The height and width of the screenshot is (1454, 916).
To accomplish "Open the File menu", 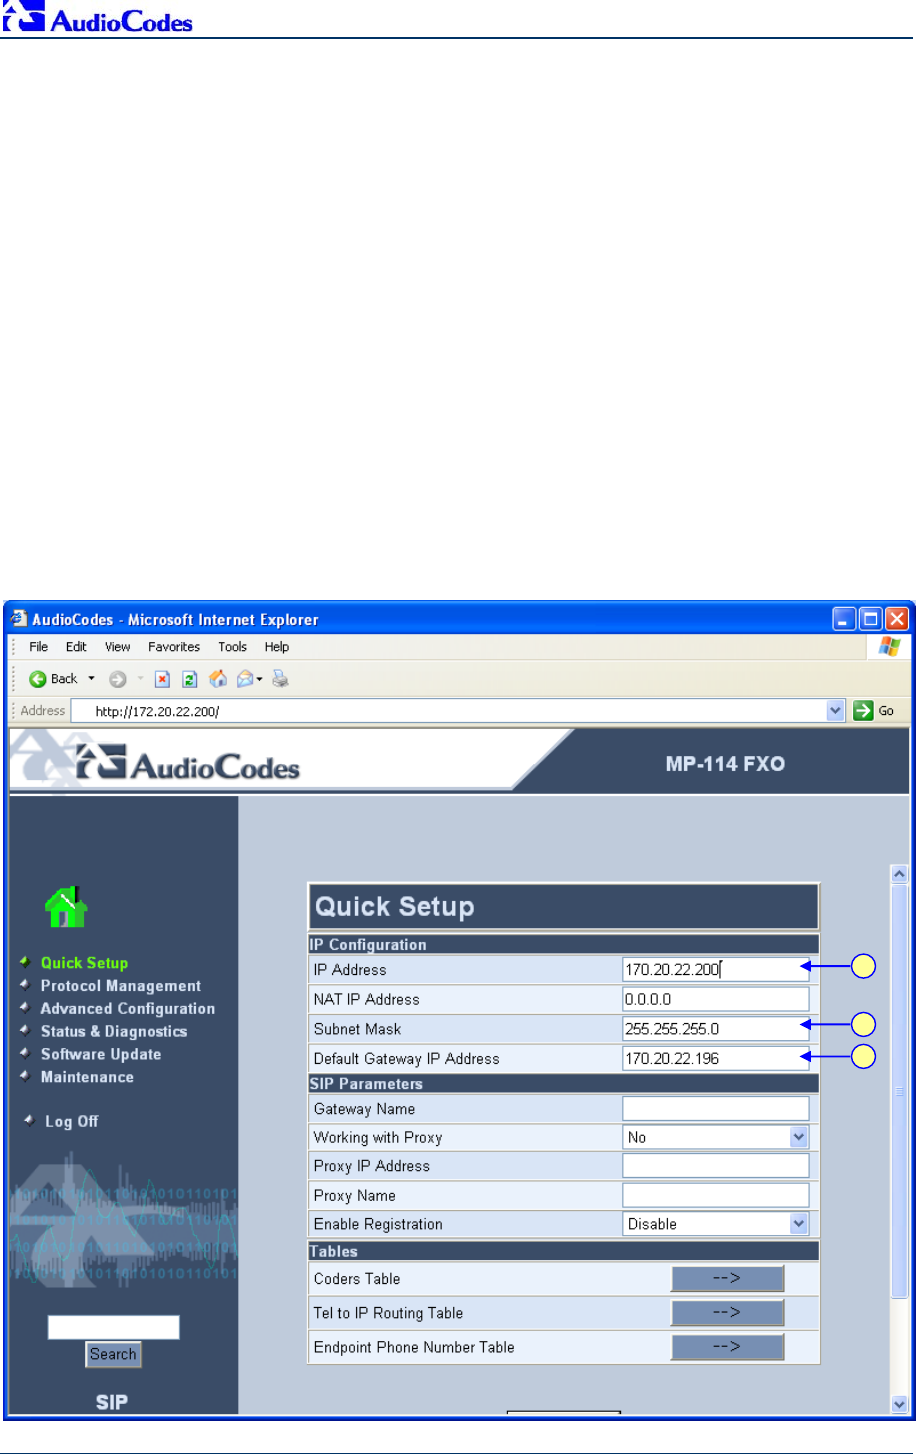I will pos(39,647).
